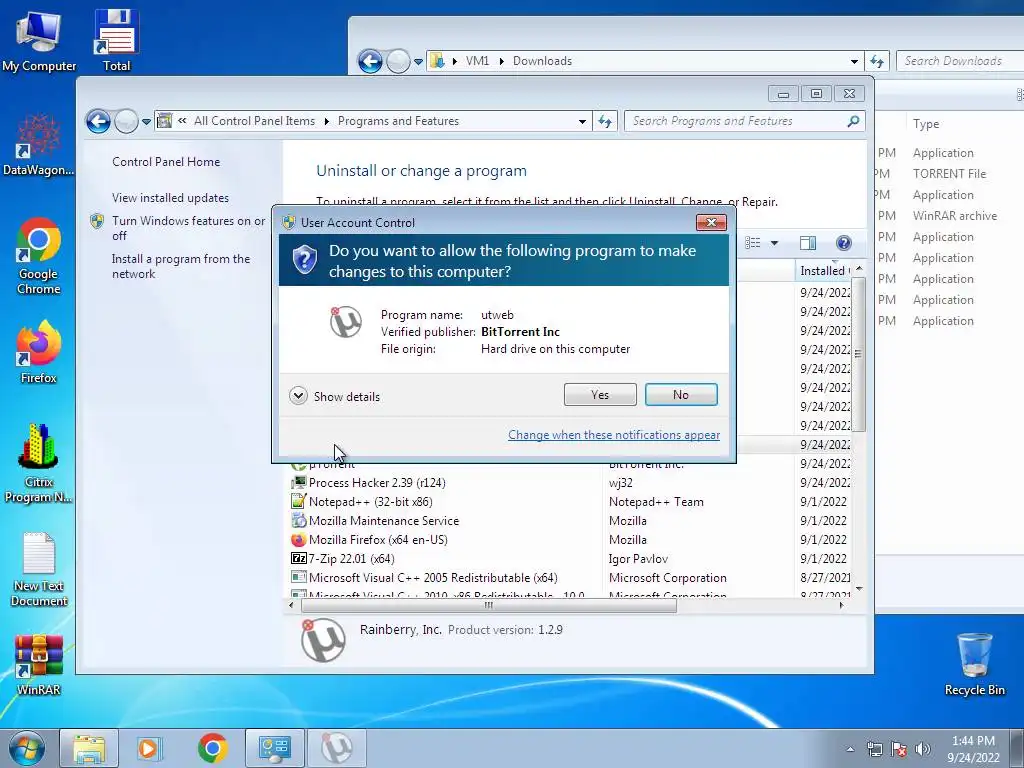1024x768 pixels.
Task: Open Citrix Program Neighborhood desktop icon
Action: (x=39, y=462)
